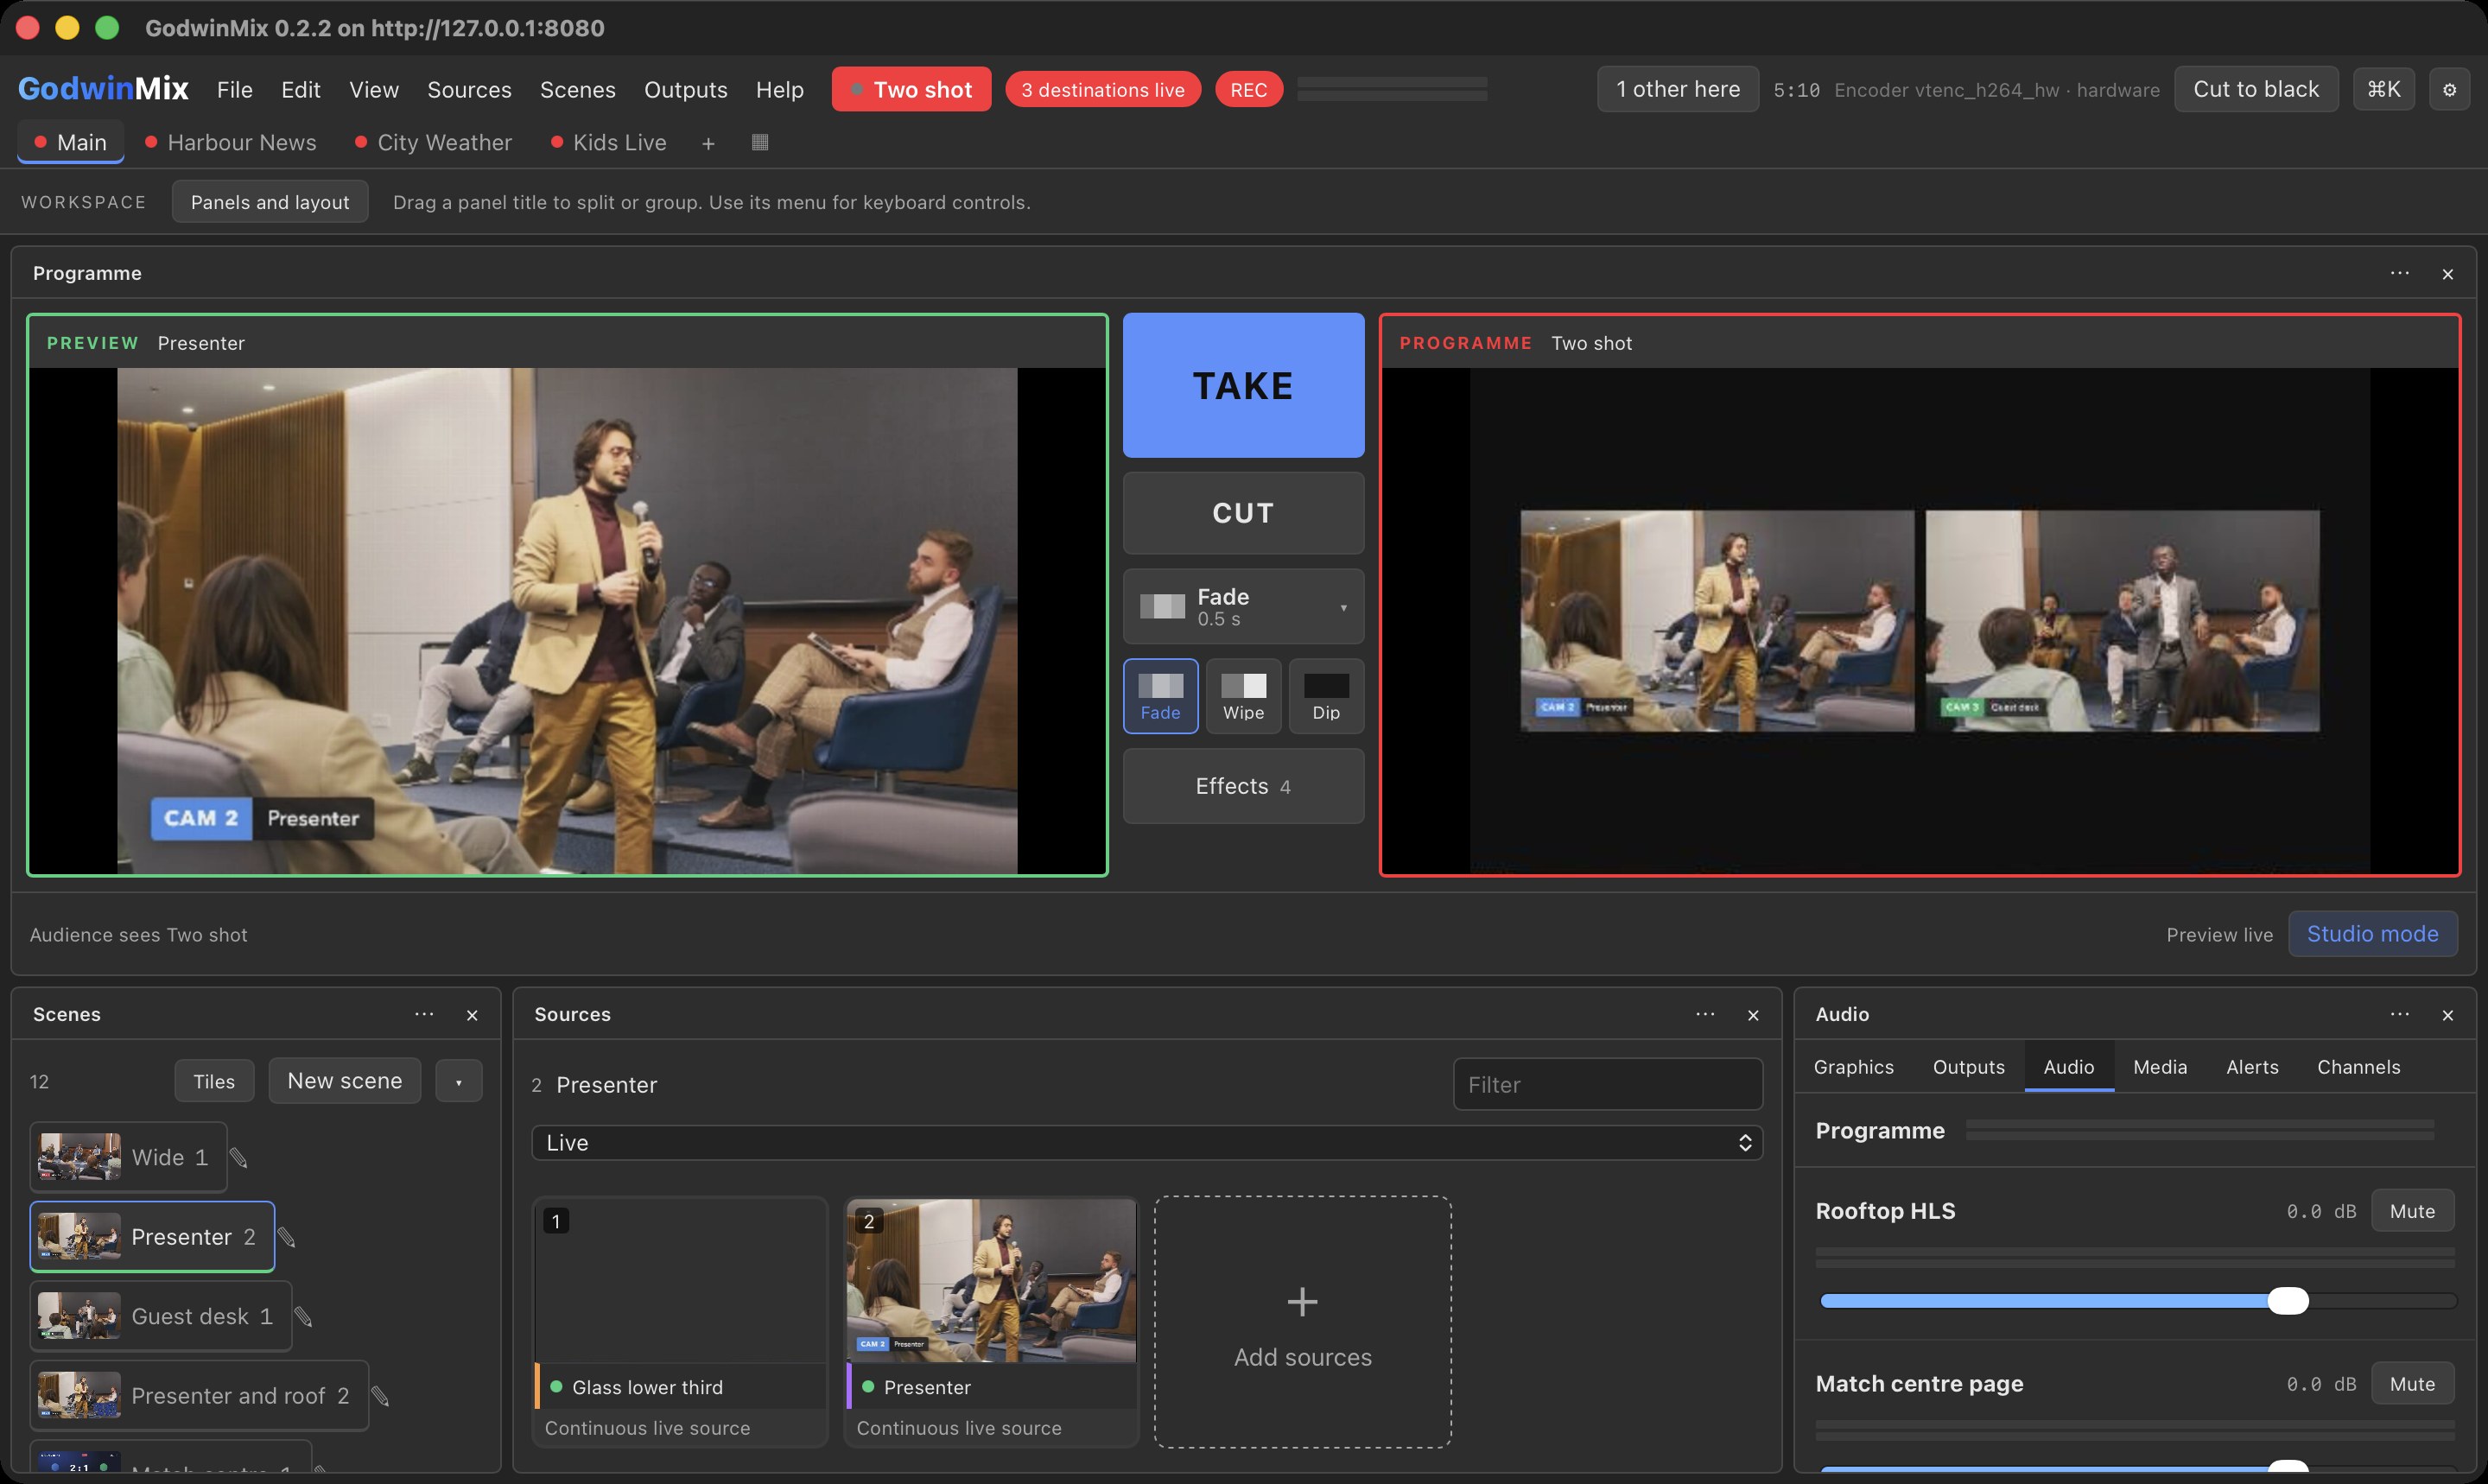Open Programme panel ellipsis menu
The image size is (2488, 1484).
tap(2399, 273)
